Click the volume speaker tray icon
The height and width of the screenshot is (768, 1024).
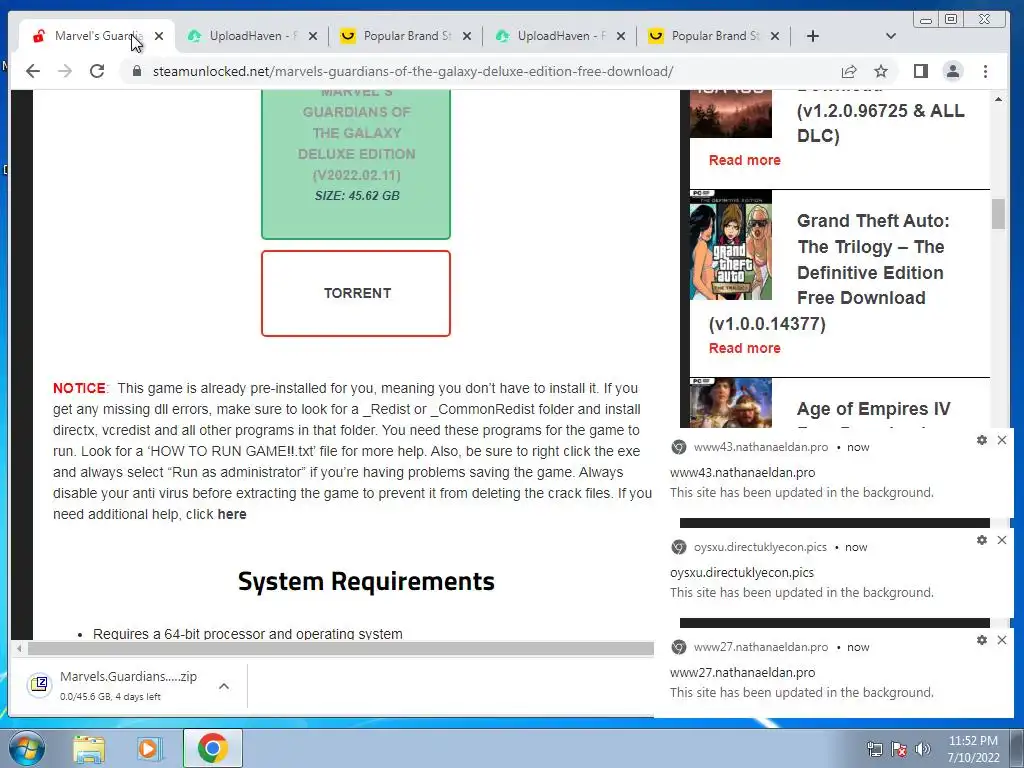[x=923, y=749]
